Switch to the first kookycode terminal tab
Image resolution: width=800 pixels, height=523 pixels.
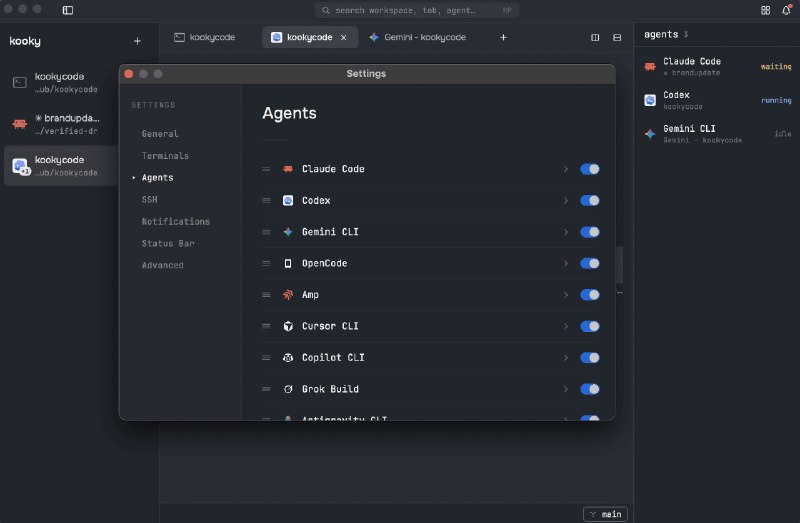coord(205,37)
